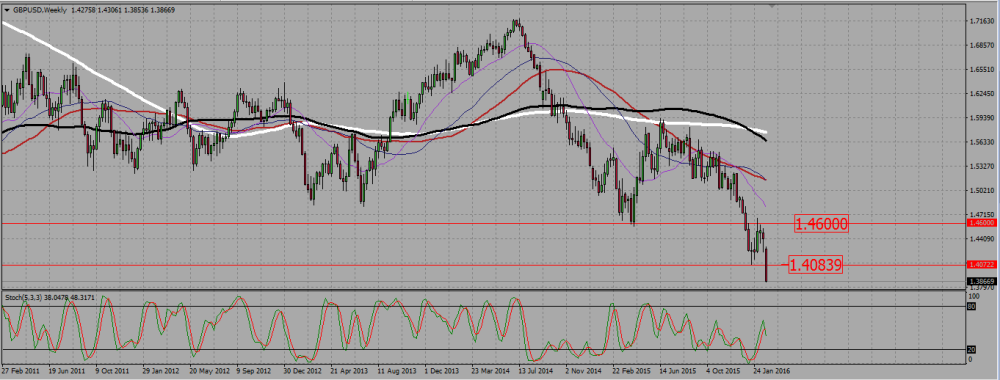Click the small triangle beside GBPUSD.Weekly title

pos(6,10)
